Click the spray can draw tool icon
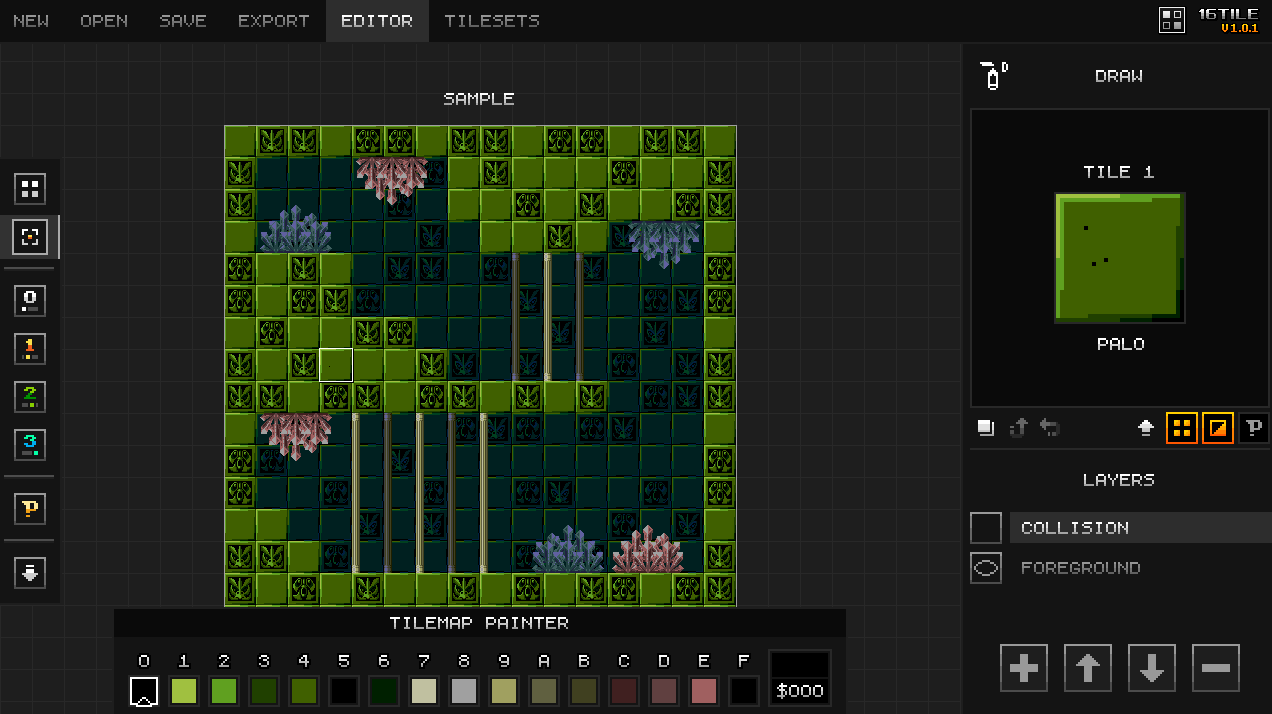Image resolution: width=1272 pixels, height=714 pixels. click(x=993, y=76)
